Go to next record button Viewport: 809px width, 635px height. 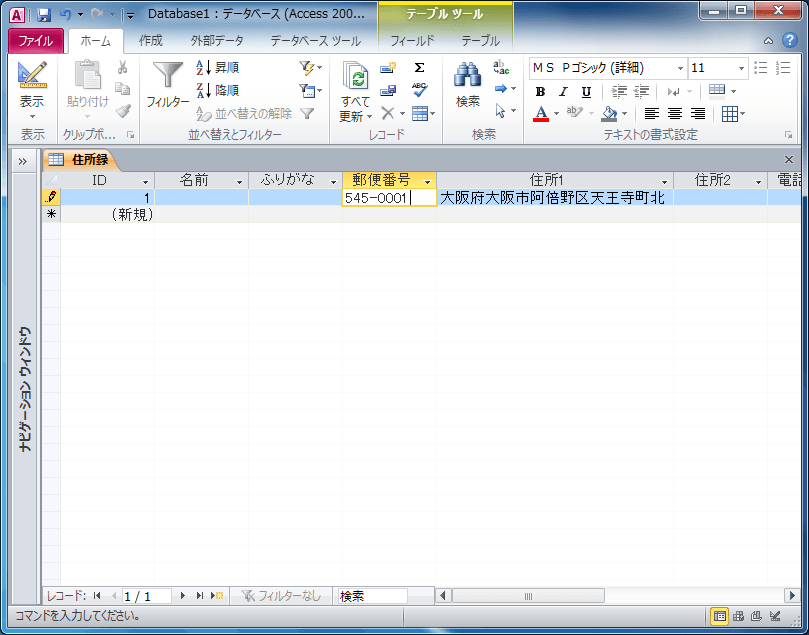(x=183, y=596)
